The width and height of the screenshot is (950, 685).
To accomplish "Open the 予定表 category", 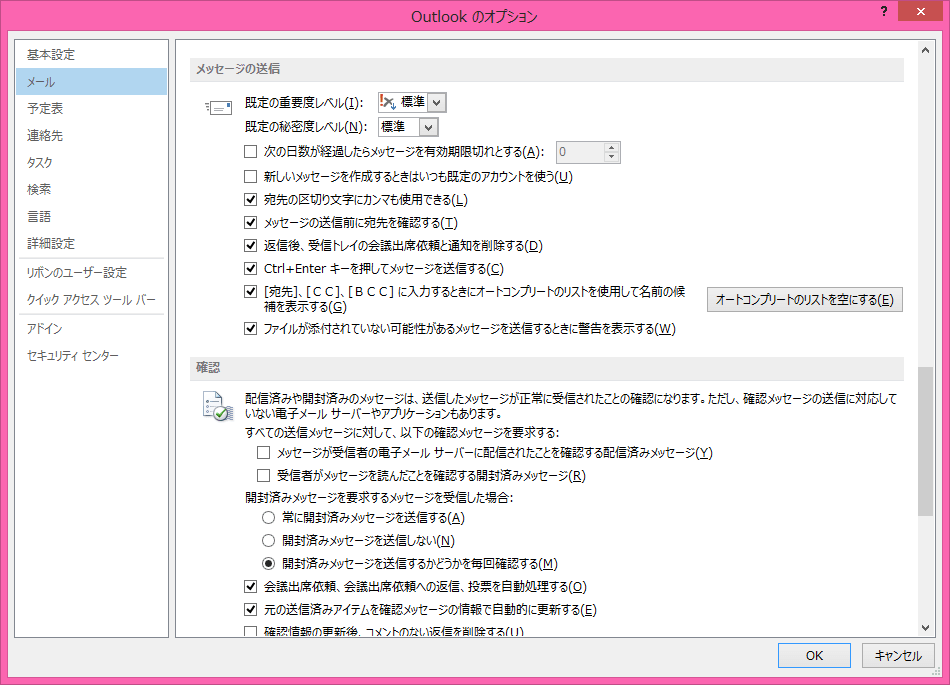I will coord(91,108).
